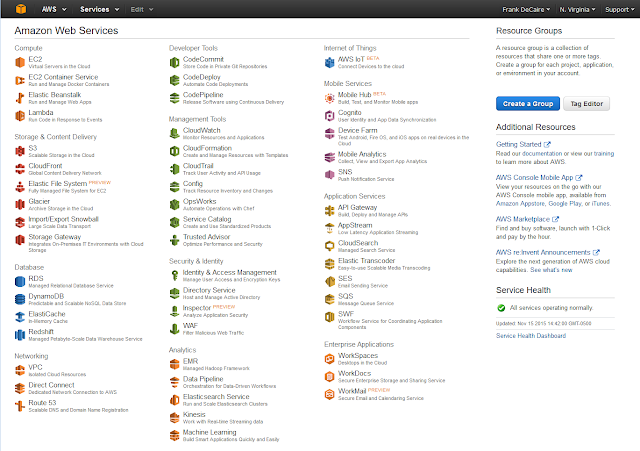Click the Lambda service icon
640x451 pixels.
[20, 116]
